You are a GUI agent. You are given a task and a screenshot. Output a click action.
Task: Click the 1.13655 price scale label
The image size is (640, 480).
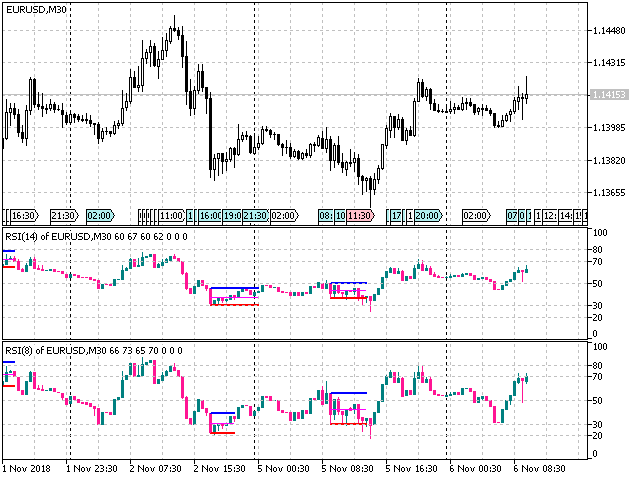coord(609,193)
